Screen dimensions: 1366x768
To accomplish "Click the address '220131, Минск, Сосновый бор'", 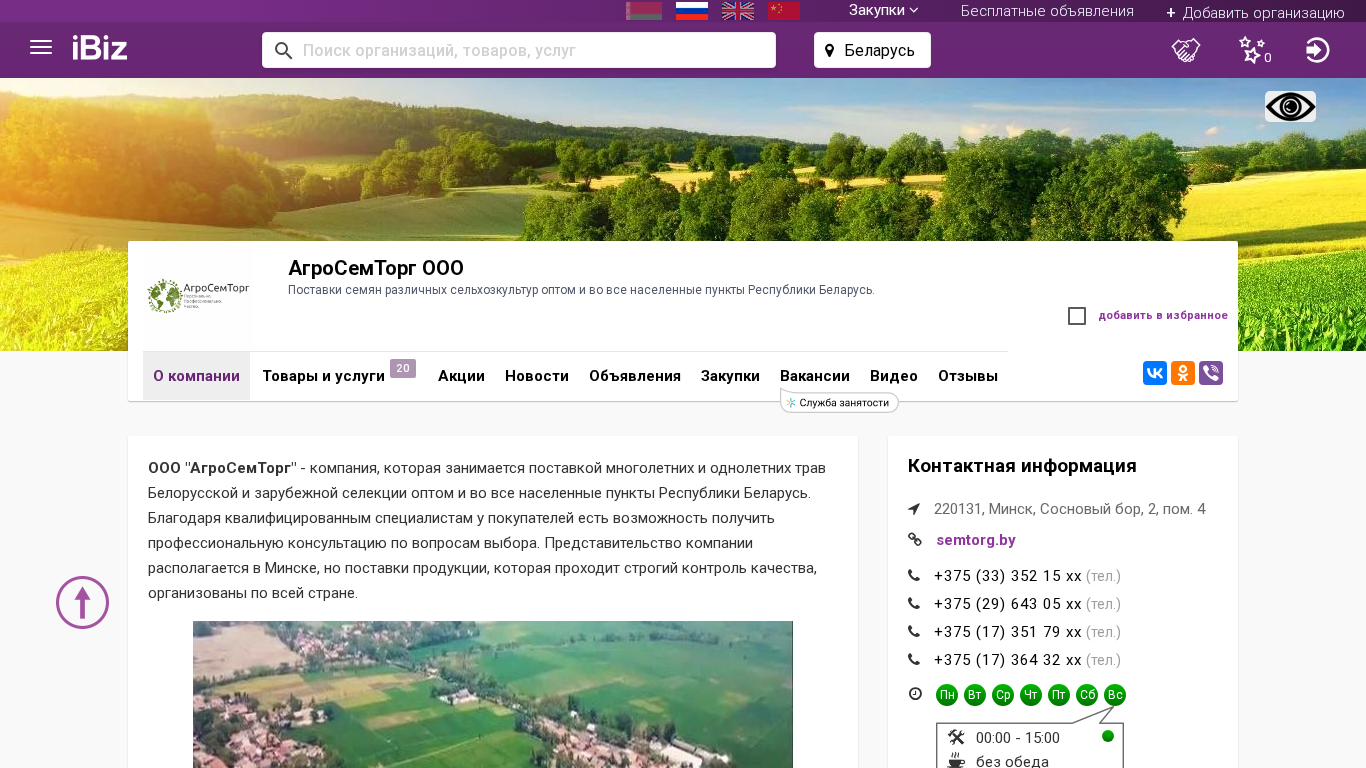I will pos(1070,509).
